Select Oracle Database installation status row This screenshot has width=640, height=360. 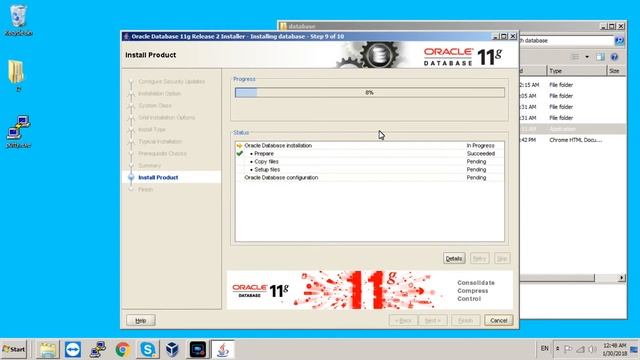click(369, 146)
